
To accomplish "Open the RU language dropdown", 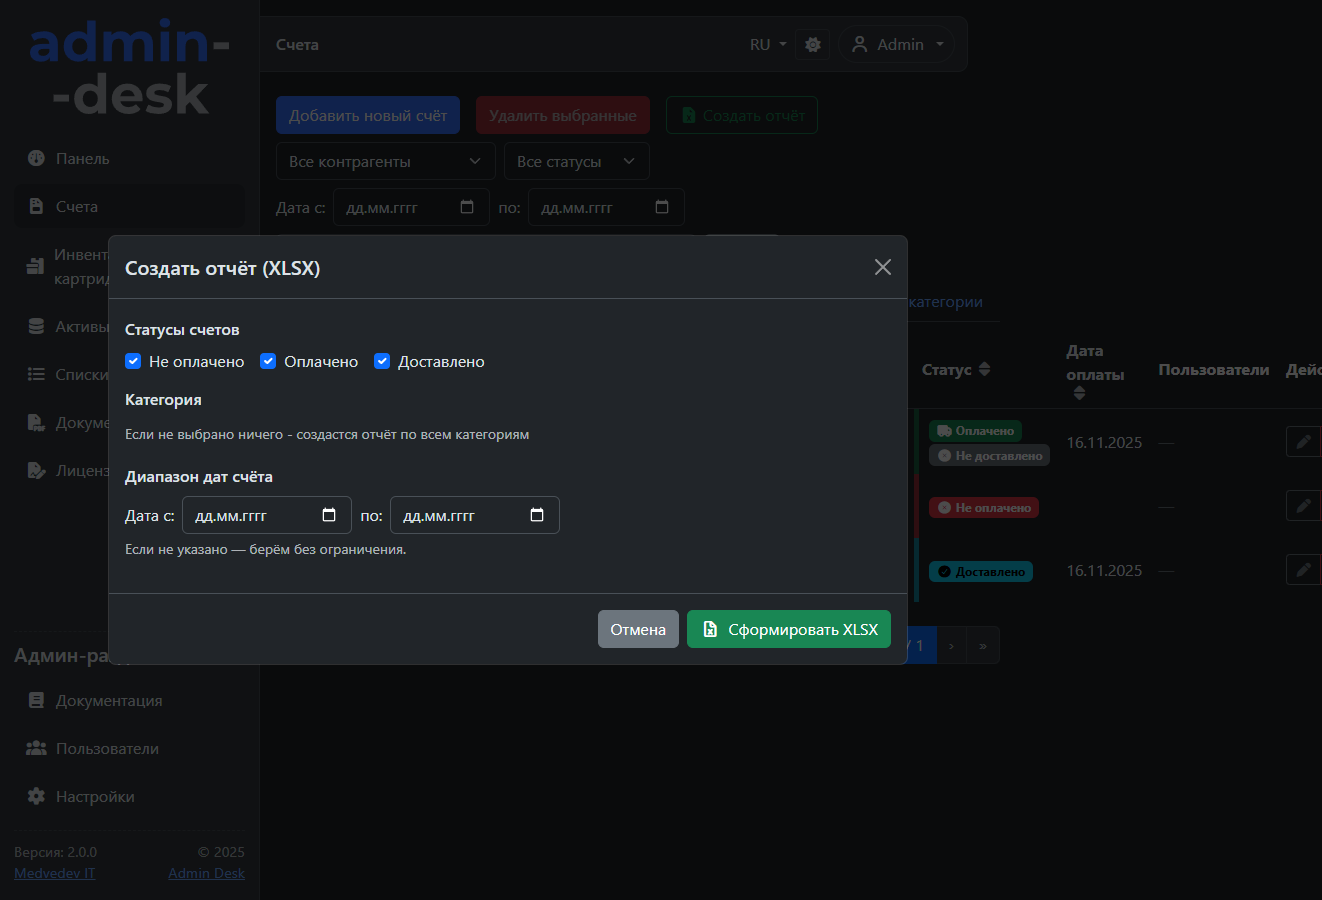I will [768, 45].
